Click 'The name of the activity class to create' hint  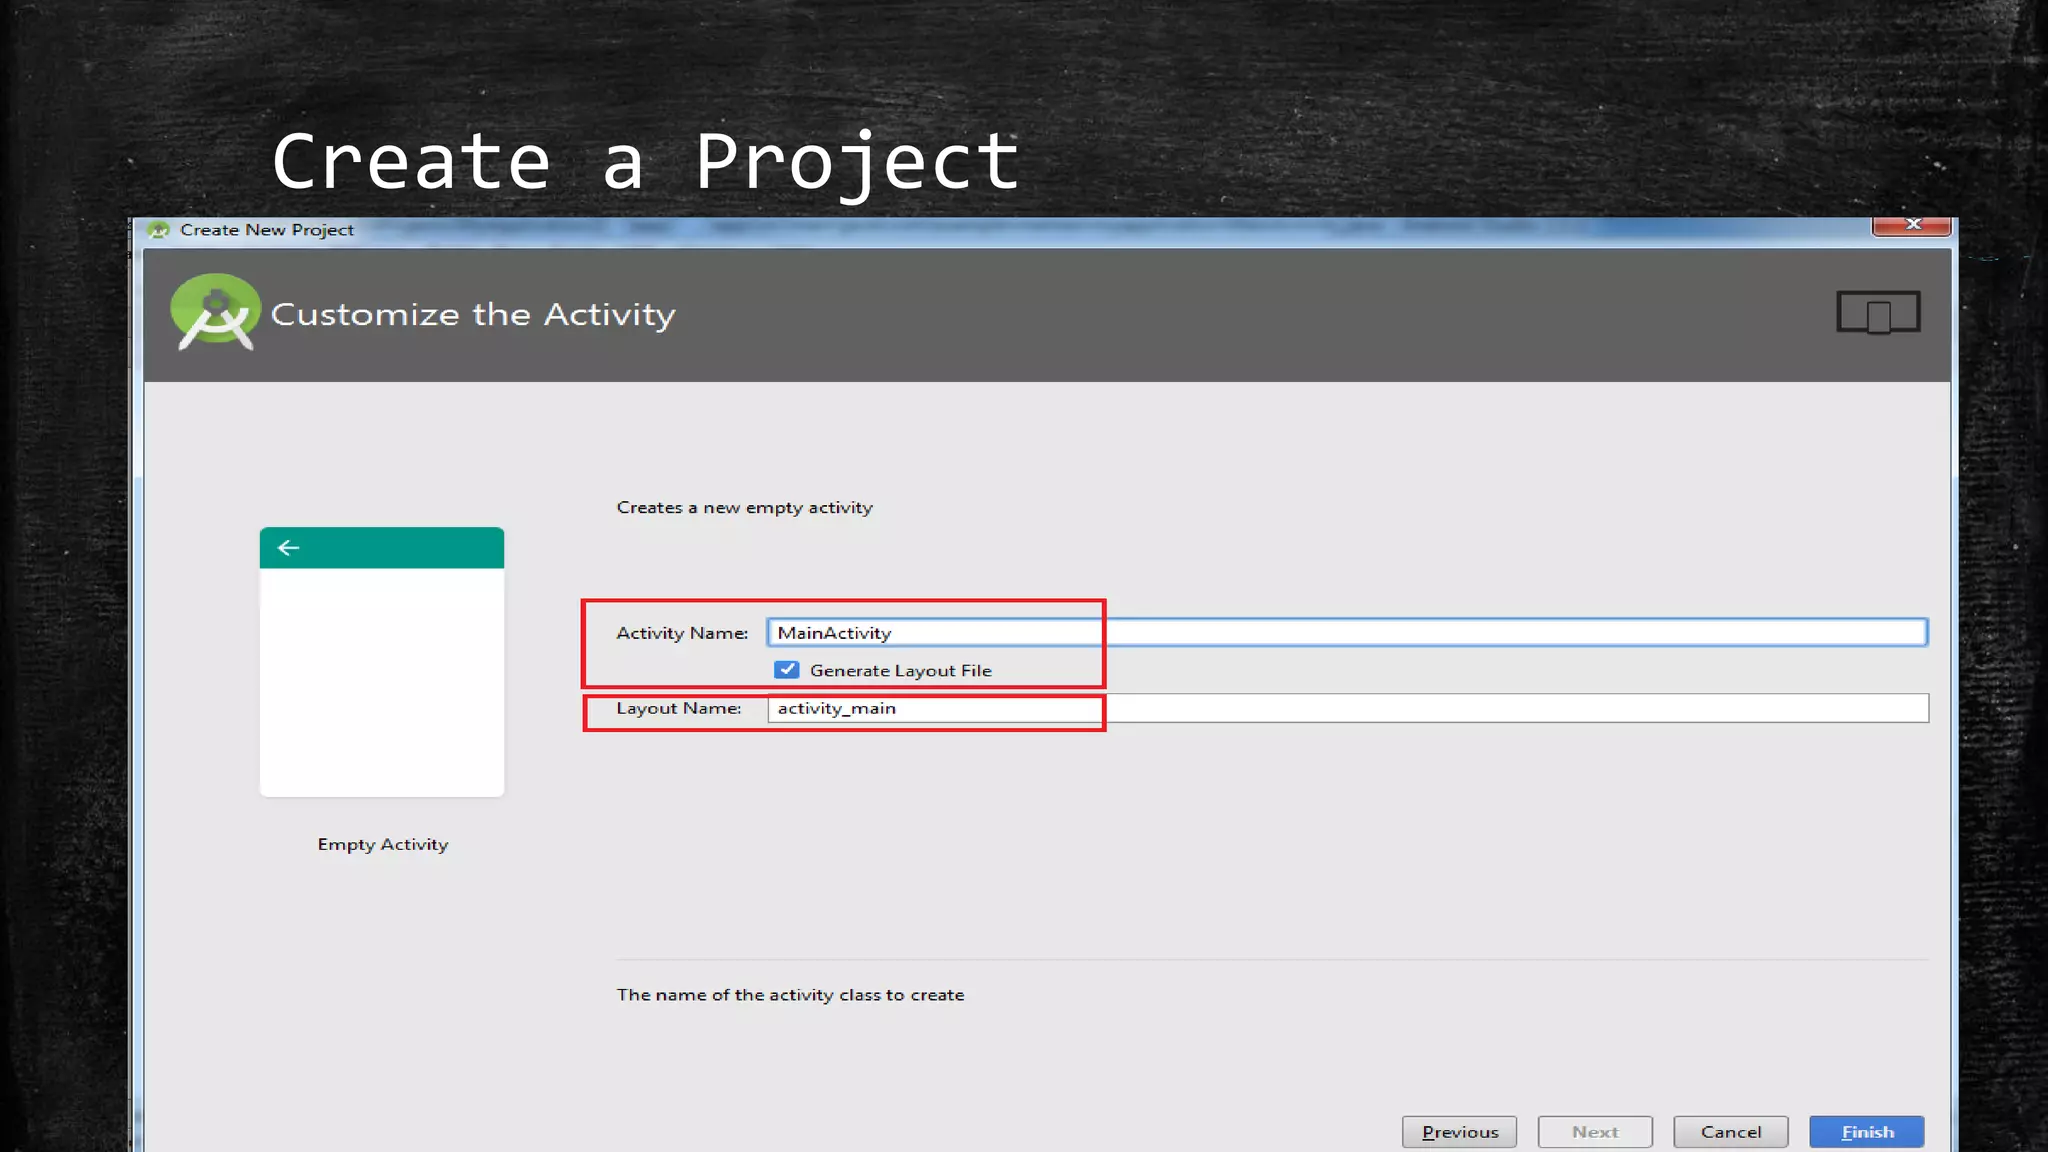point(790,995)
